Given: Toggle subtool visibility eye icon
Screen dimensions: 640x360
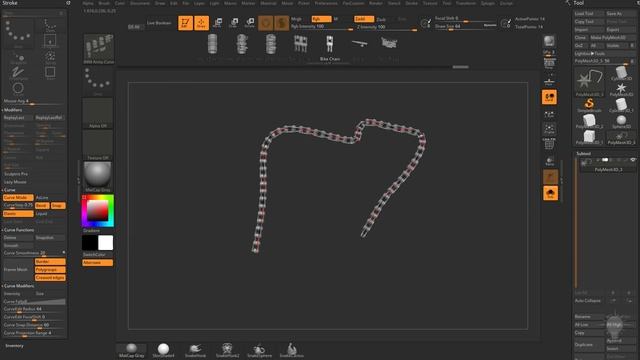Looking at the screenshot, I should [x=633, y=160].
